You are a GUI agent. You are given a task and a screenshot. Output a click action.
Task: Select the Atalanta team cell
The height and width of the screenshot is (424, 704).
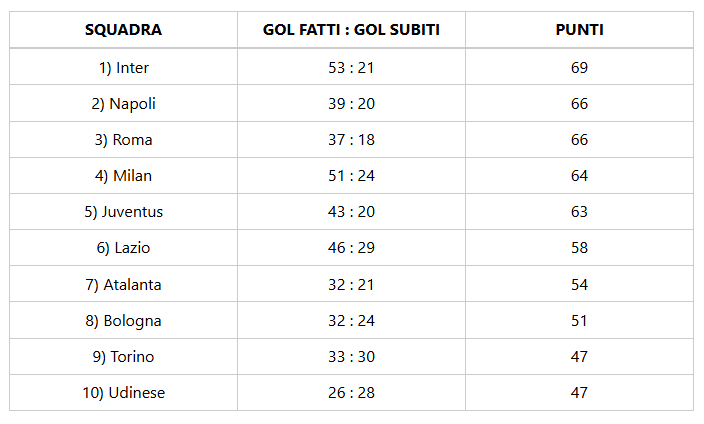coord(123,285)
